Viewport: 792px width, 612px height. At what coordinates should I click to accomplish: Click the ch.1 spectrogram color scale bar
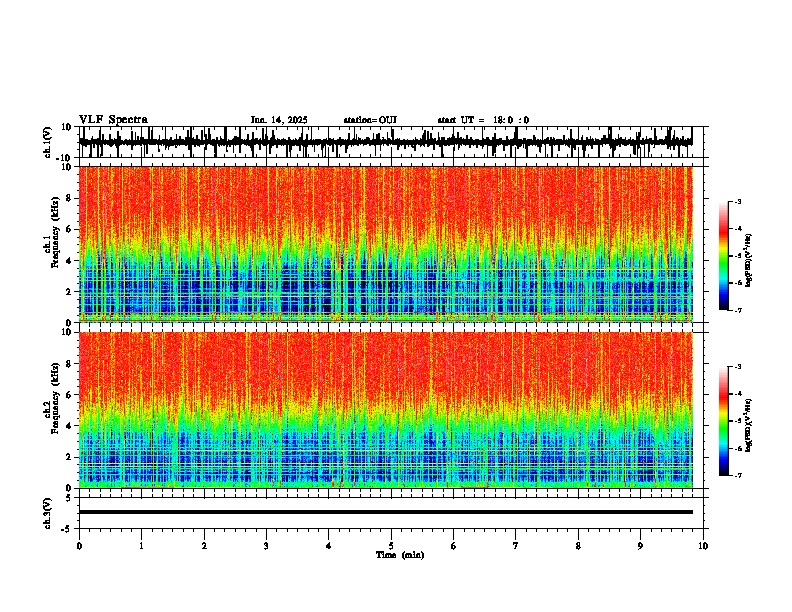pos(724,256)
